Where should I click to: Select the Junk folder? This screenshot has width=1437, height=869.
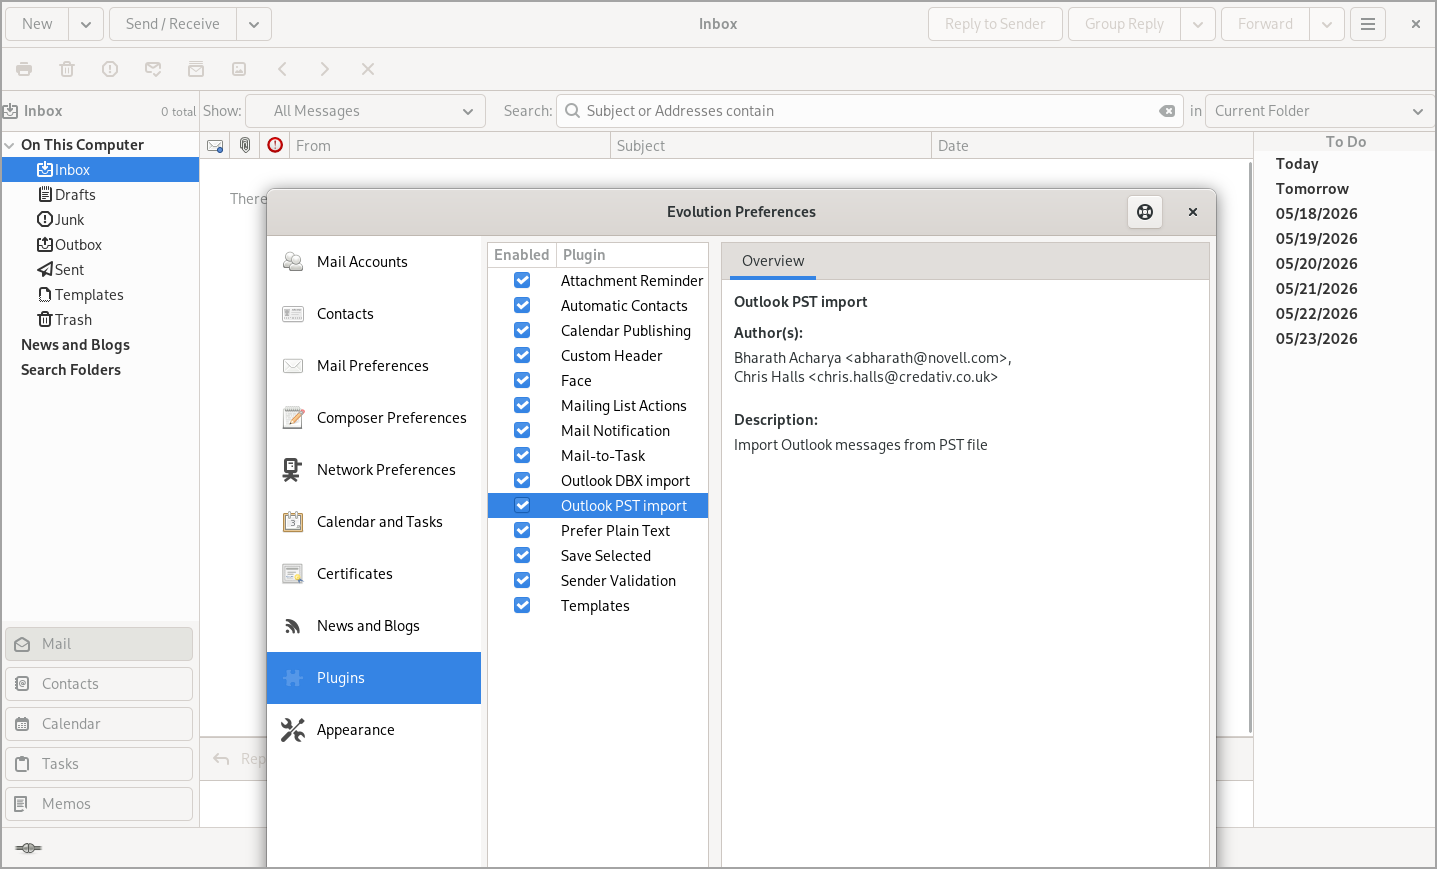point(100,220)
